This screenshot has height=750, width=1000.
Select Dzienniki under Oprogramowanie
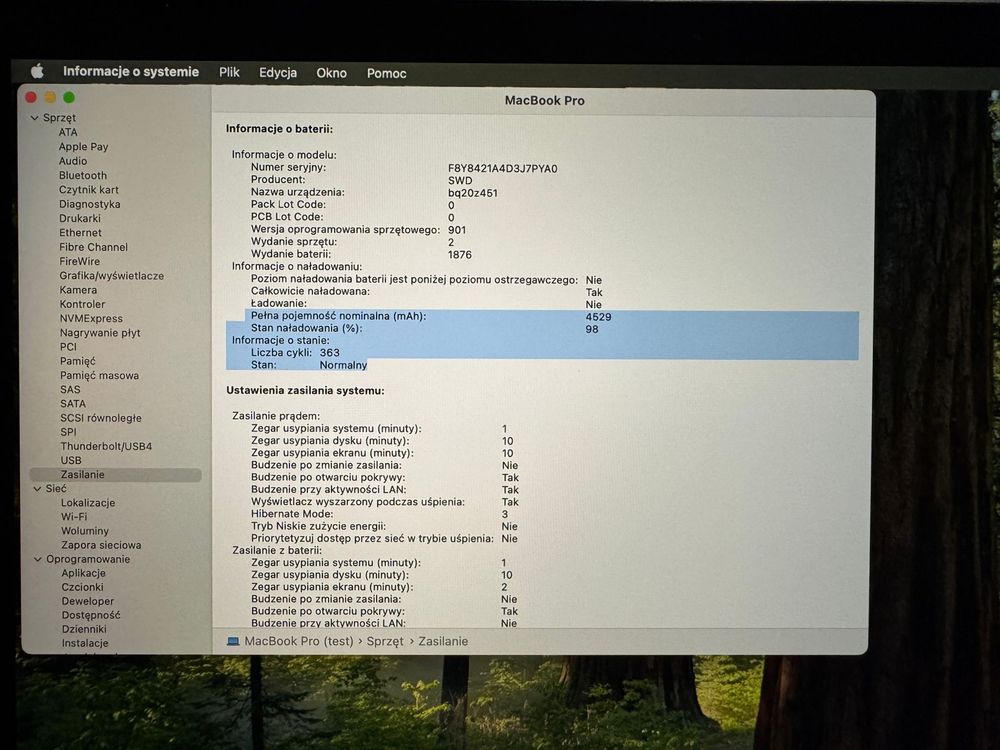tap(84, 629)
